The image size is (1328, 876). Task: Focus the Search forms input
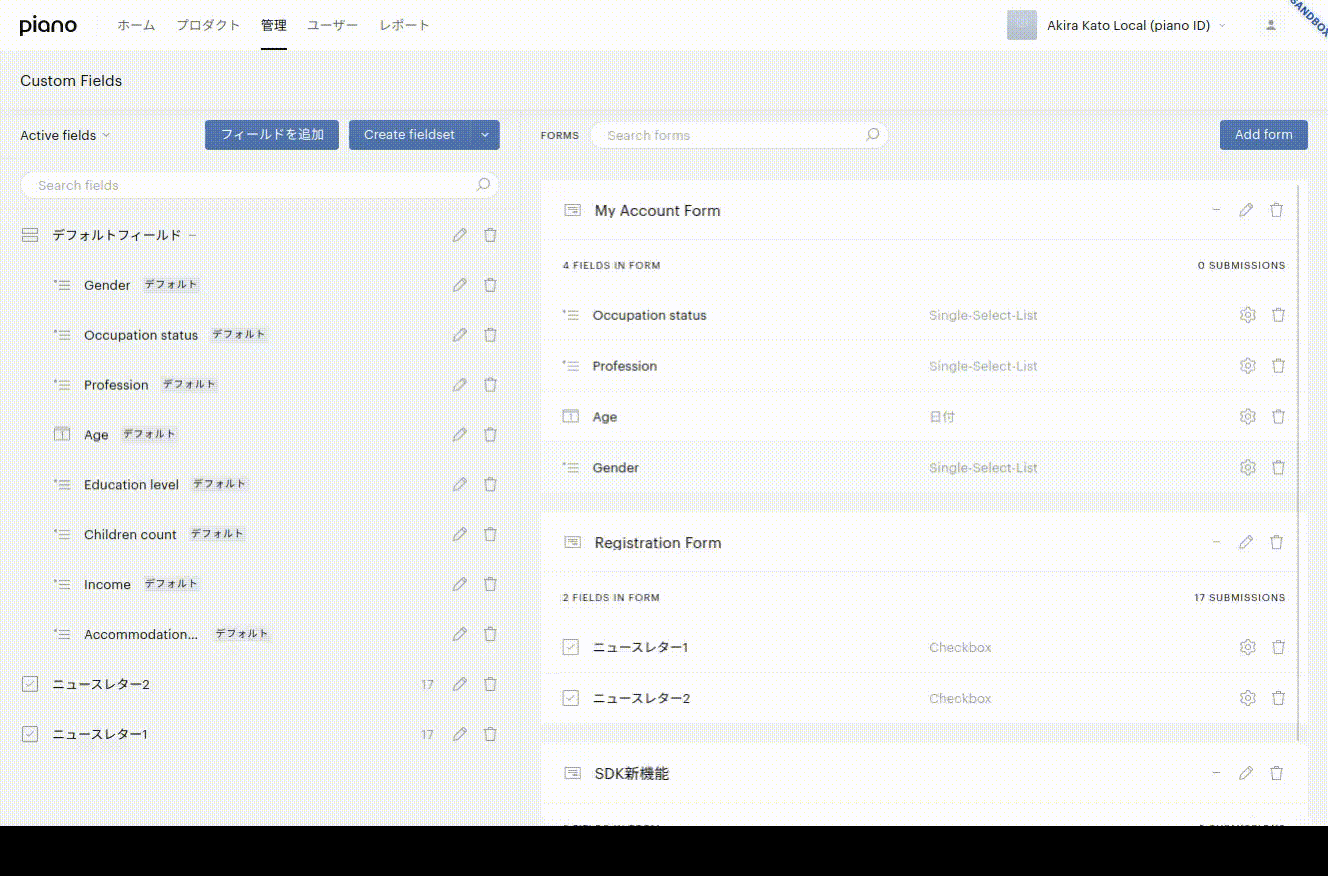(x=730, y=135)
